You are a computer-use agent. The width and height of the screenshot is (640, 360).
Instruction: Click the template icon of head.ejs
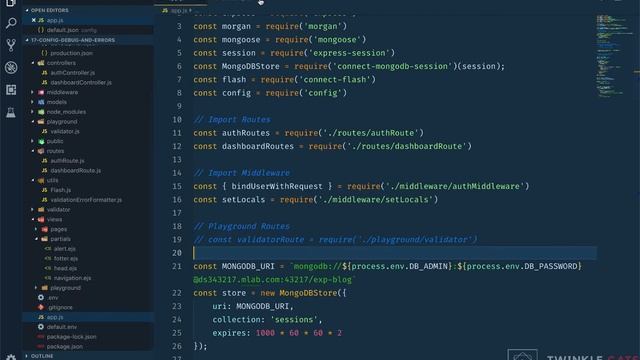coord(48,268)
